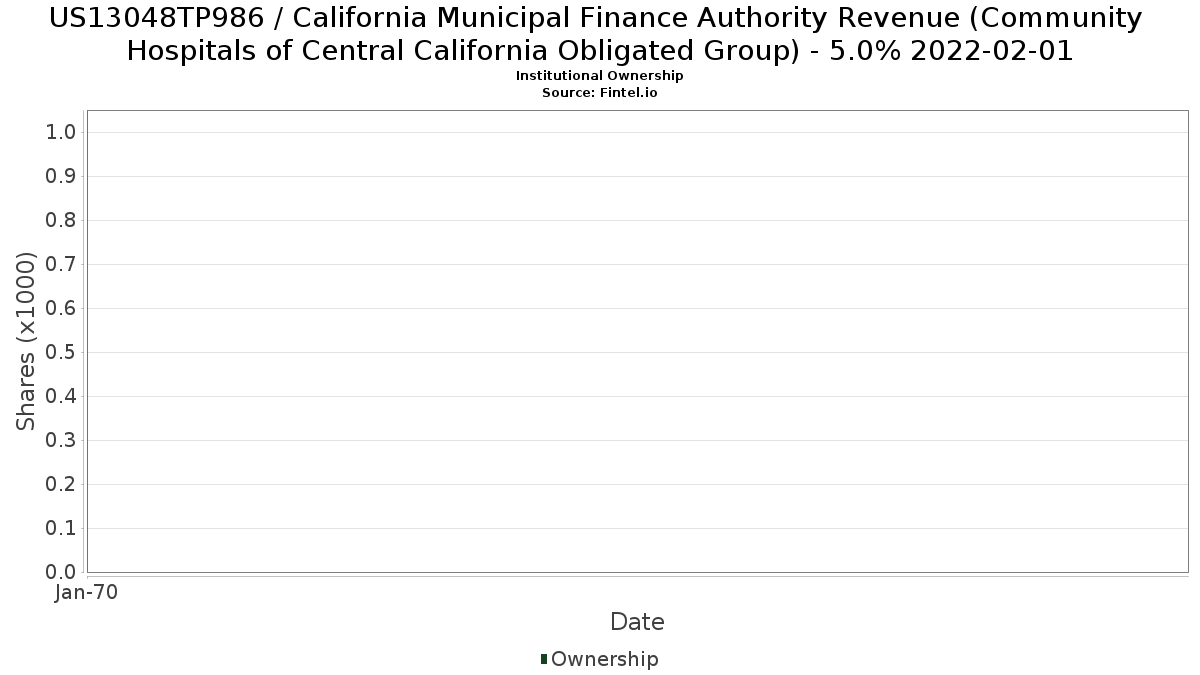Select the 0.2 y-axis tick label
This screenshot has height=675, width=1200.
(61, 485)
